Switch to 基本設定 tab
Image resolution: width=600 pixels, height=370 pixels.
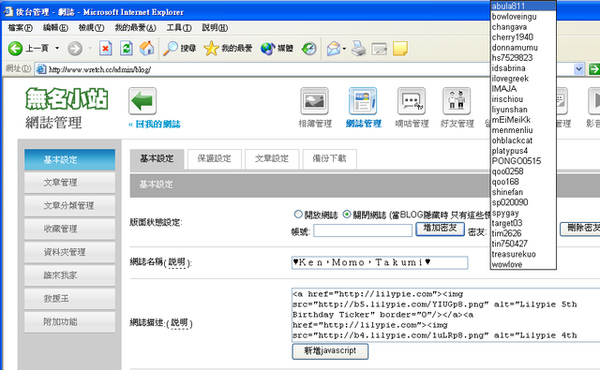pyautogui.click(x=157, y=159)
